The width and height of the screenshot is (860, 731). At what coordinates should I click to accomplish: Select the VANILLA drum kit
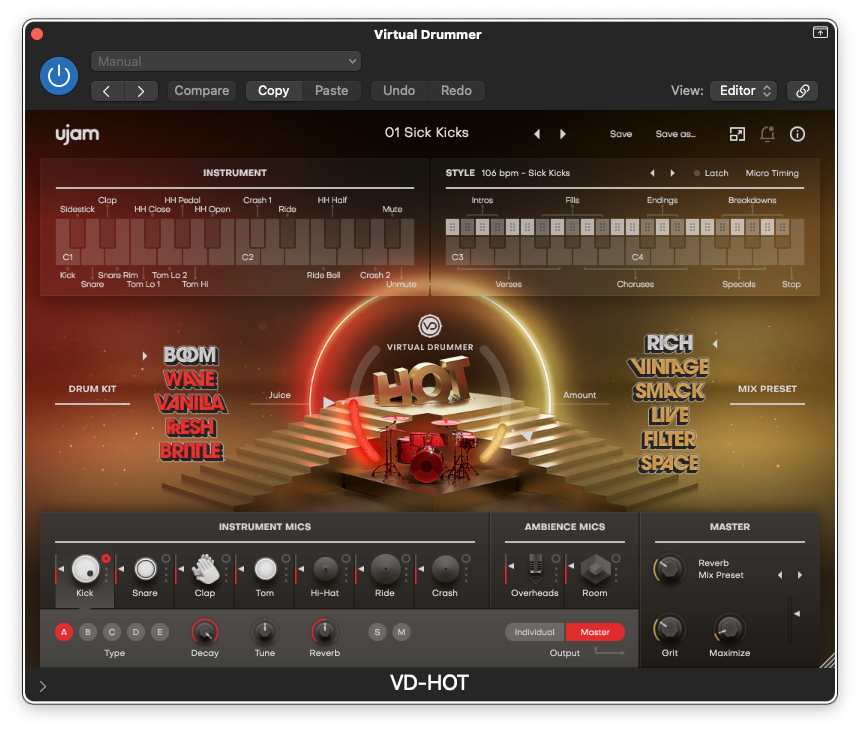191,403
